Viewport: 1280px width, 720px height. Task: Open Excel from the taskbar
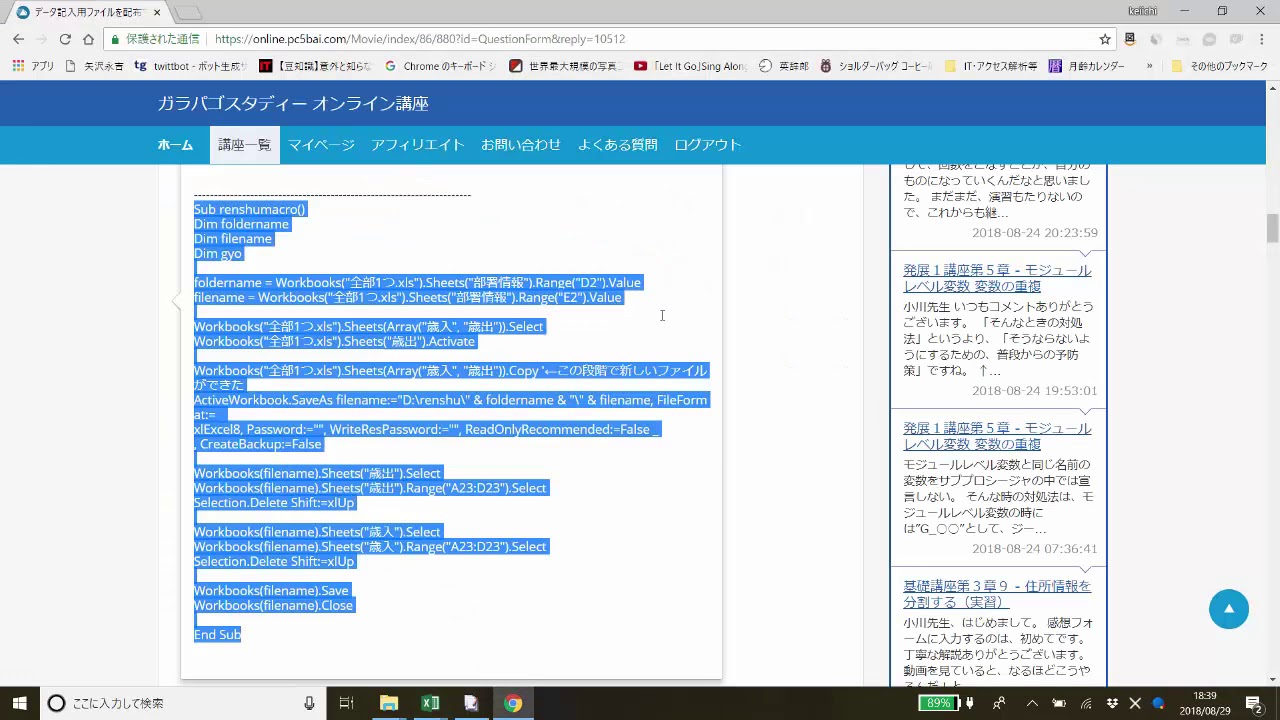click(430, 703)
